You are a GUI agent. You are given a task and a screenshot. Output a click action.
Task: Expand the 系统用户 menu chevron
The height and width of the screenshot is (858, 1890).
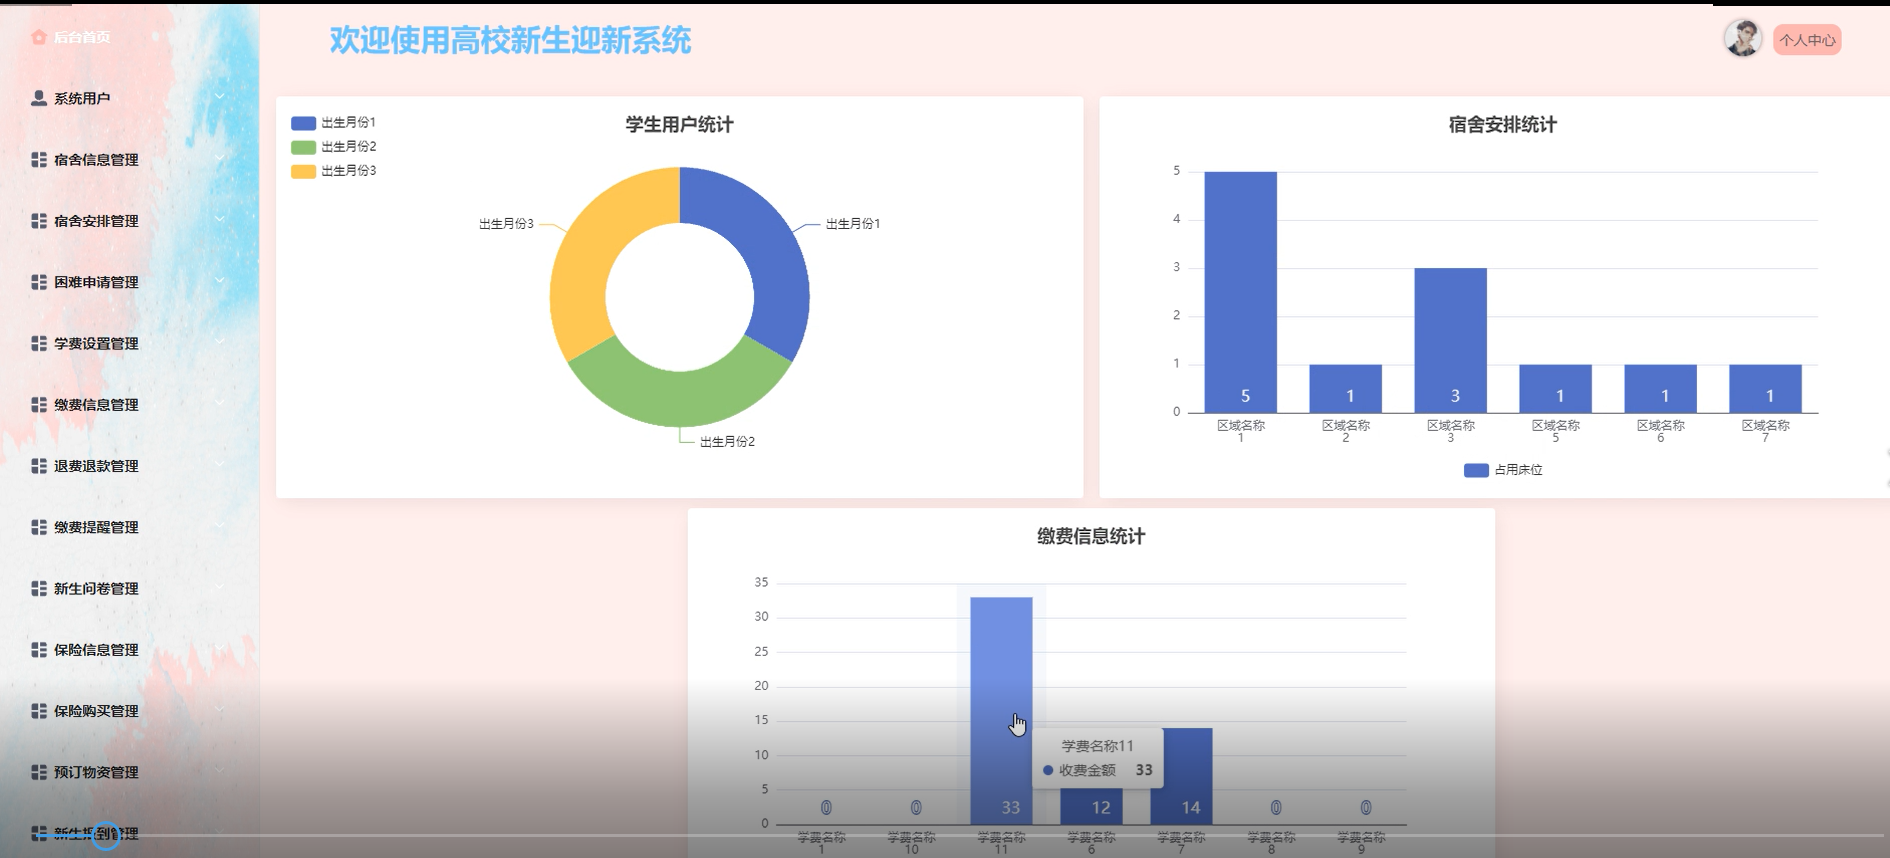click(219, 97)
